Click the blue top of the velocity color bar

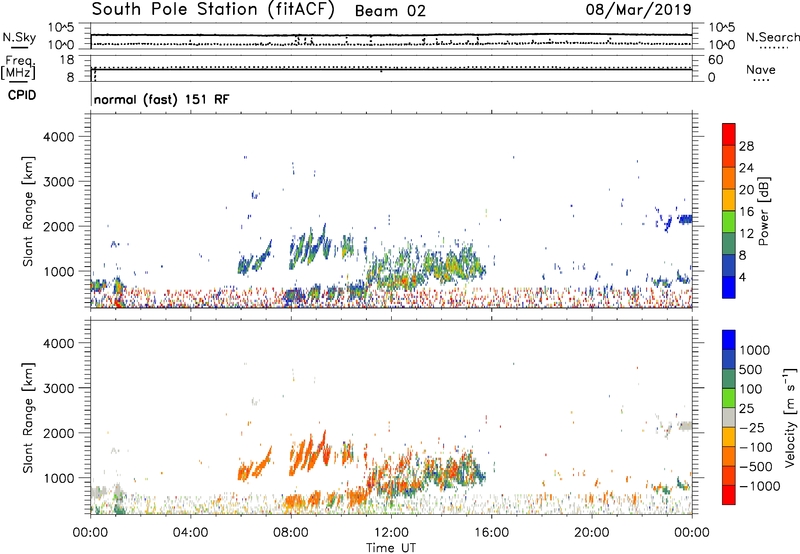tap(729, 340)
